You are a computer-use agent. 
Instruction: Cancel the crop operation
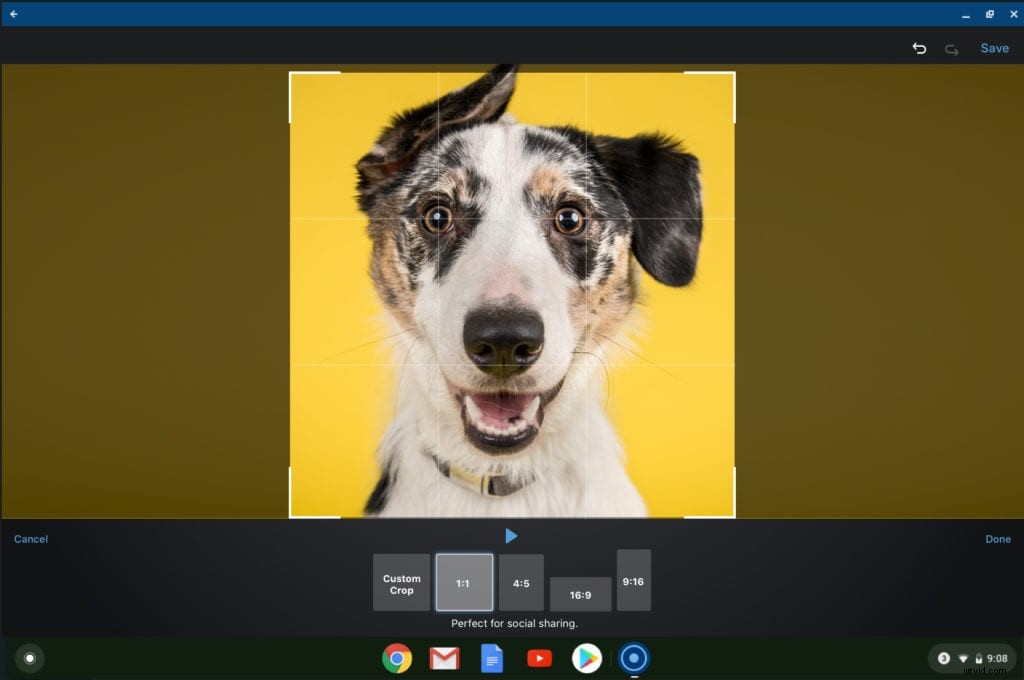[30, 539]
